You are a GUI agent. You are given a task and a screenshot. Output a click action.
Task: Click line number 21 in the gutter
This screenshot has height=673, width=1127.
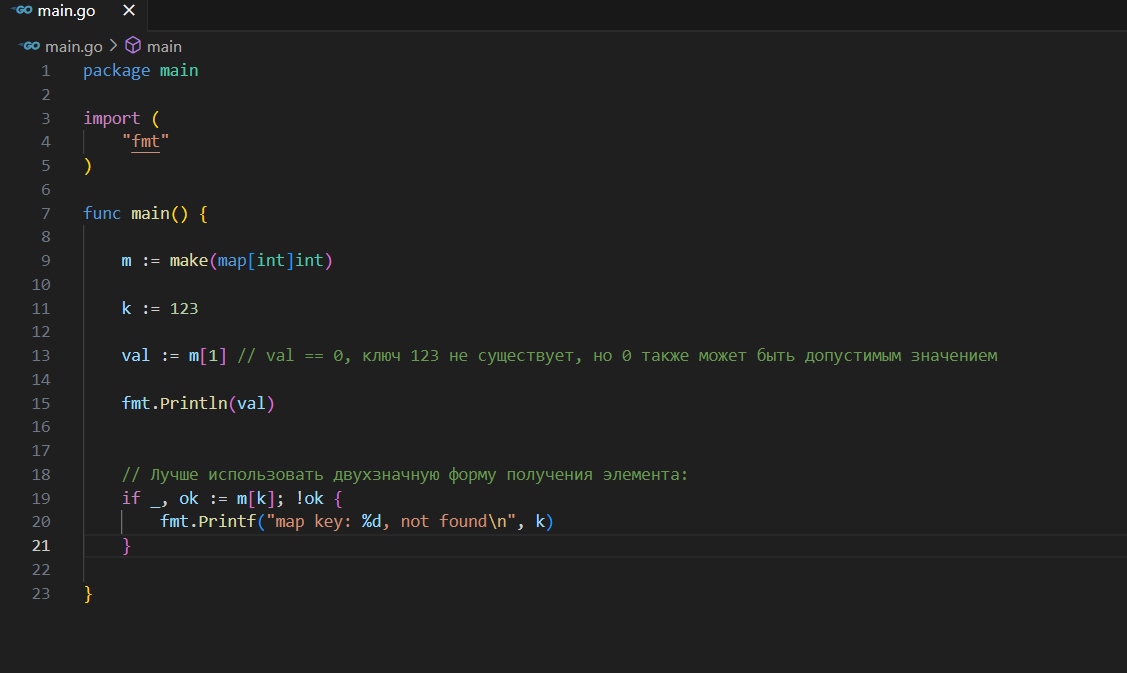click(41, 546)
